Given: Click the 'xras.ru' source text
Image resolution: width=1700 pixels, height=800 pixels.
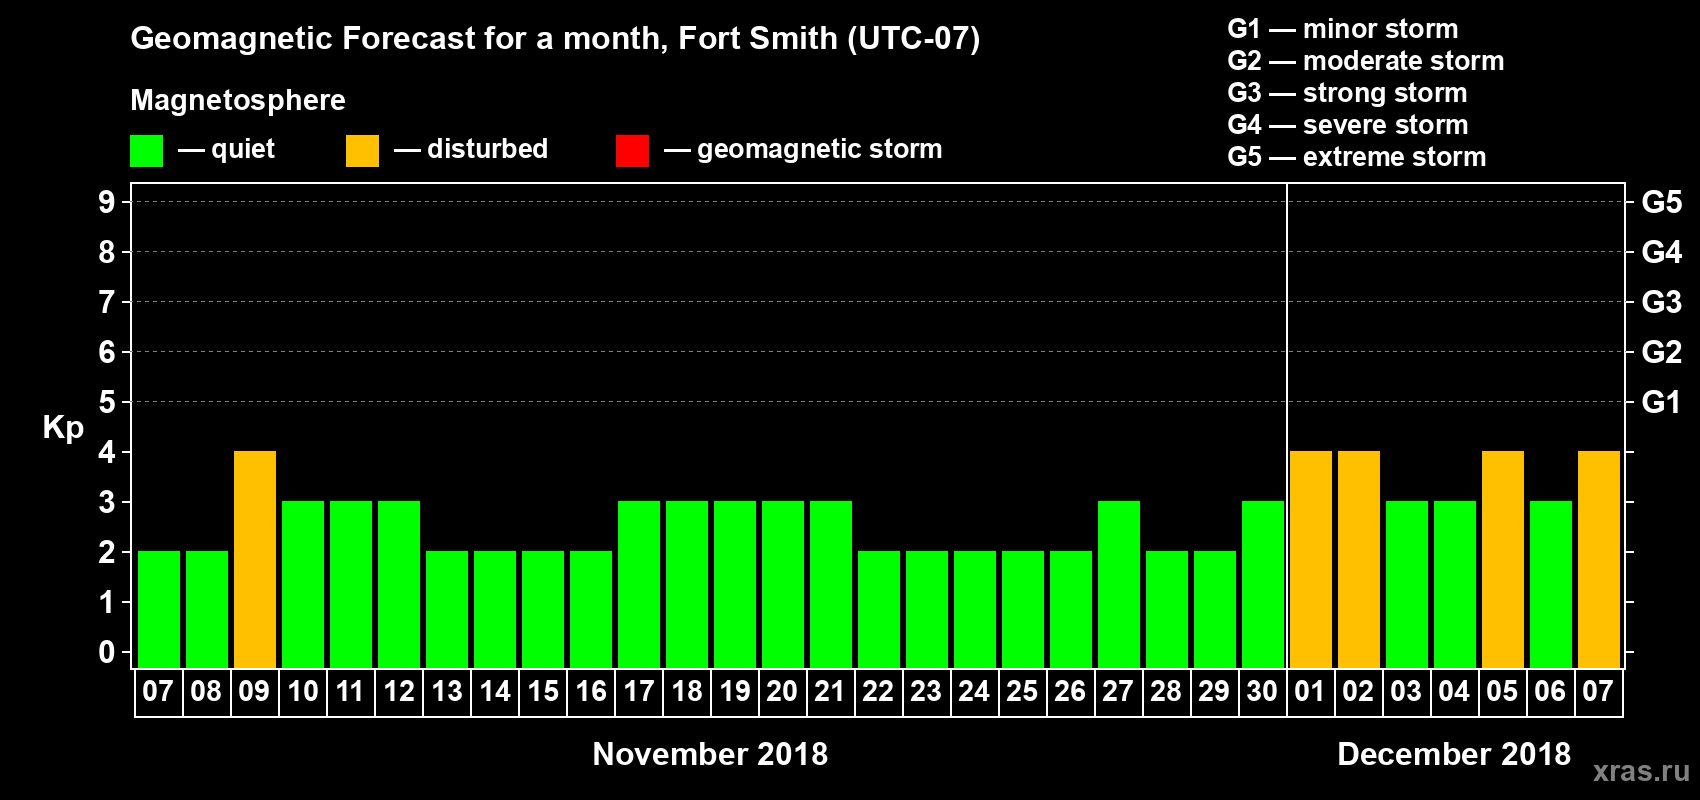Looking at the screenshot, I should 1641,771.
